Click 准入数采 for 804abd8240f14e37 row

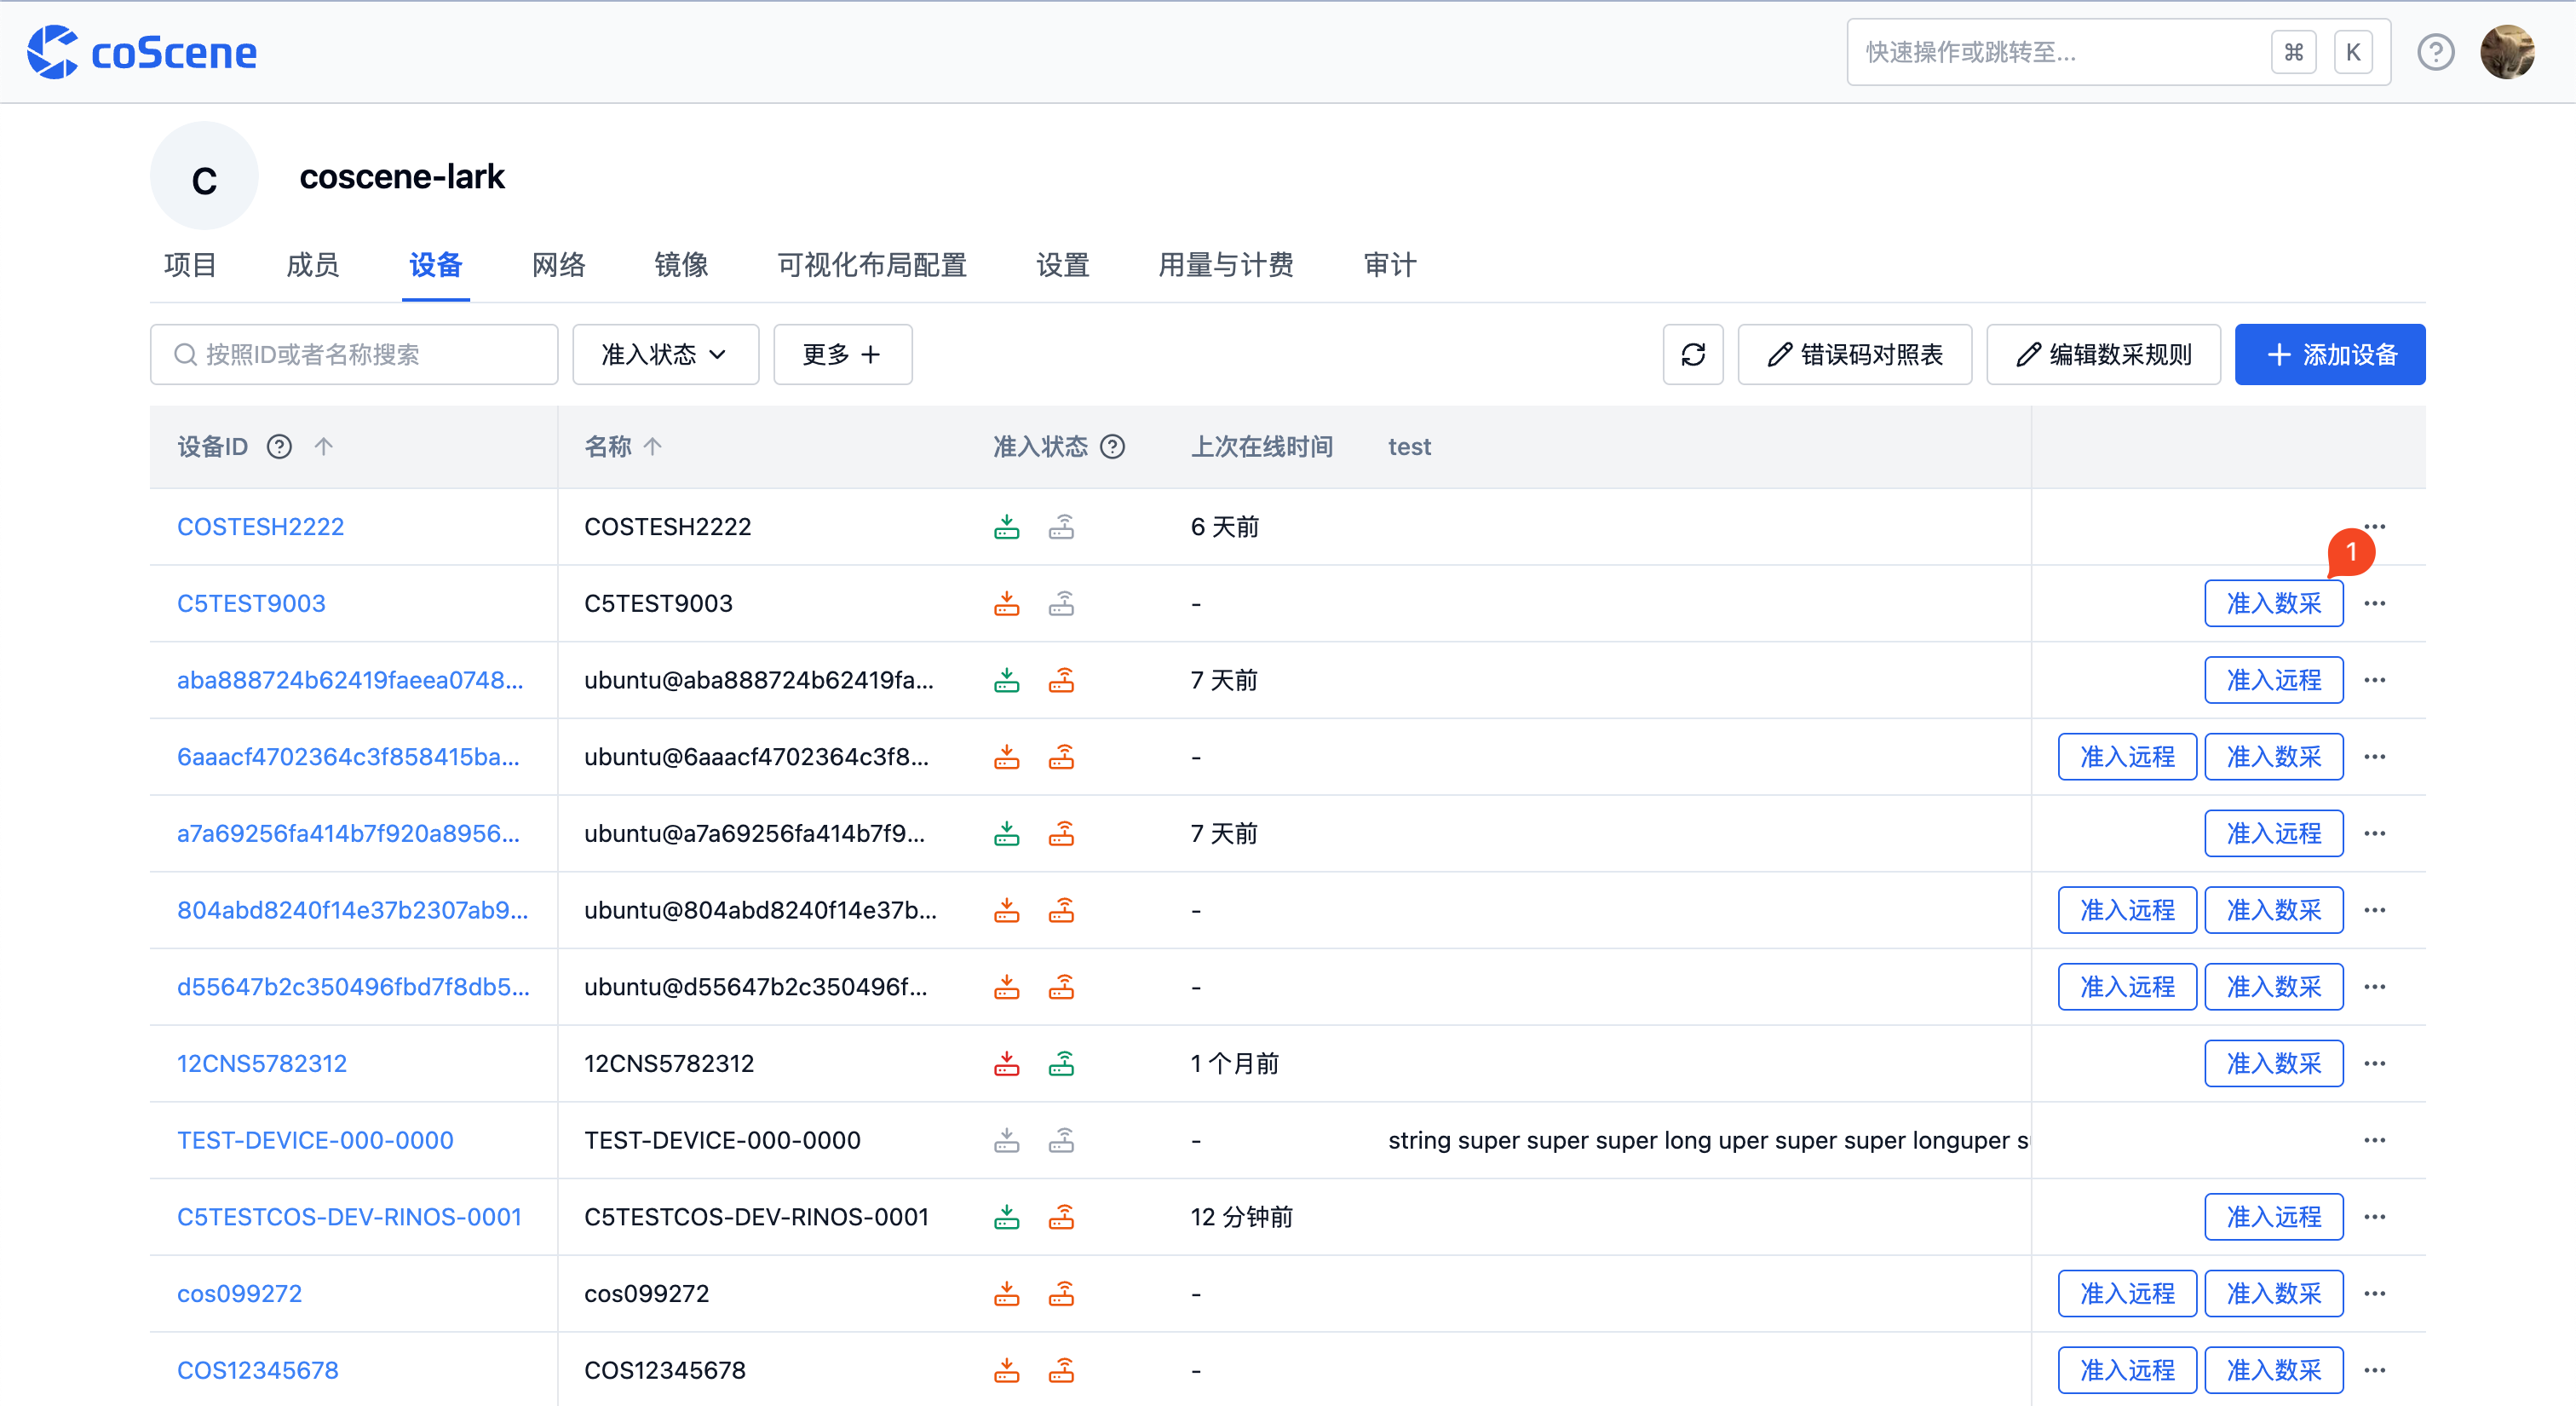point(2273,910)
